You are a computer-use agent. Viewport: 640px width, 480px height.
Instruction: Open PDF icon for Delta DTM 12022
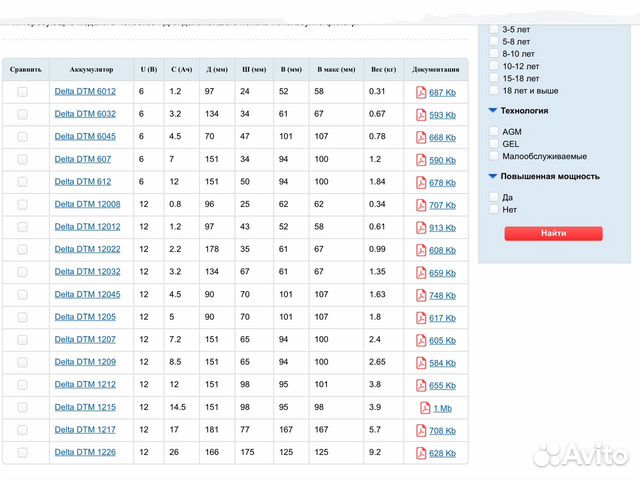(421, 250)
